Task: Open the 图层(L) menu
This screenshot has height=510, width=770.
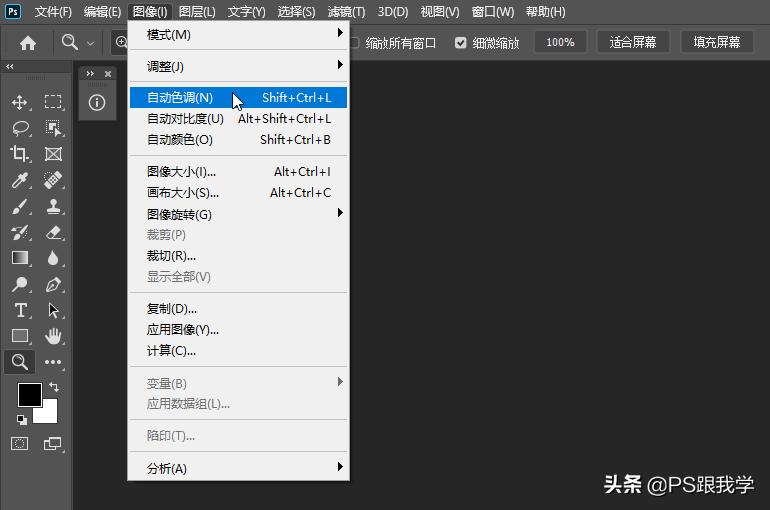Action: pyautogui.click(x=197, y=11)
